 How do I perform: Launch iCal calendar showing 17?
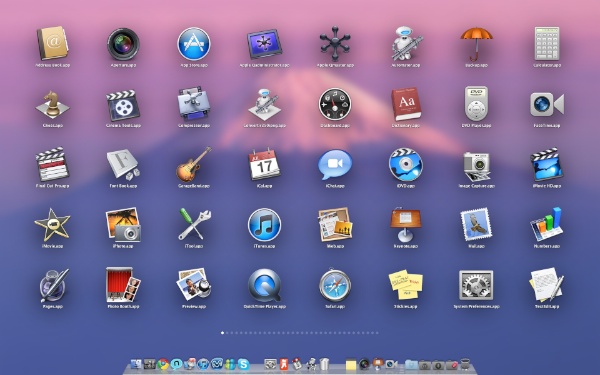pyautogui.click(x=264, y=165)
